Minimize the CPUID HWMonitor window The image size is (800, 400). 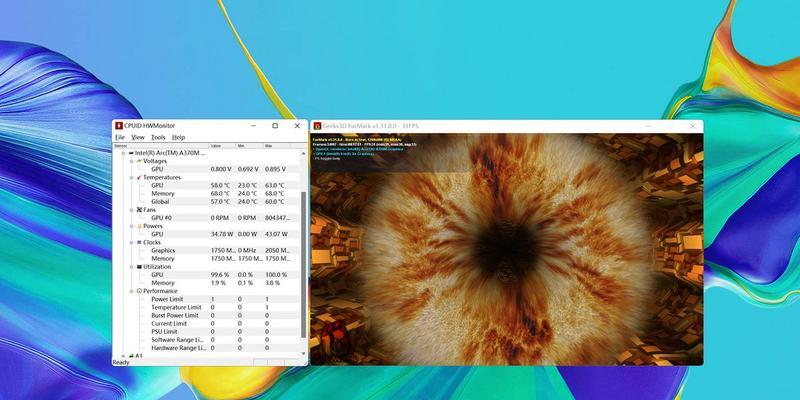(253, 126)
